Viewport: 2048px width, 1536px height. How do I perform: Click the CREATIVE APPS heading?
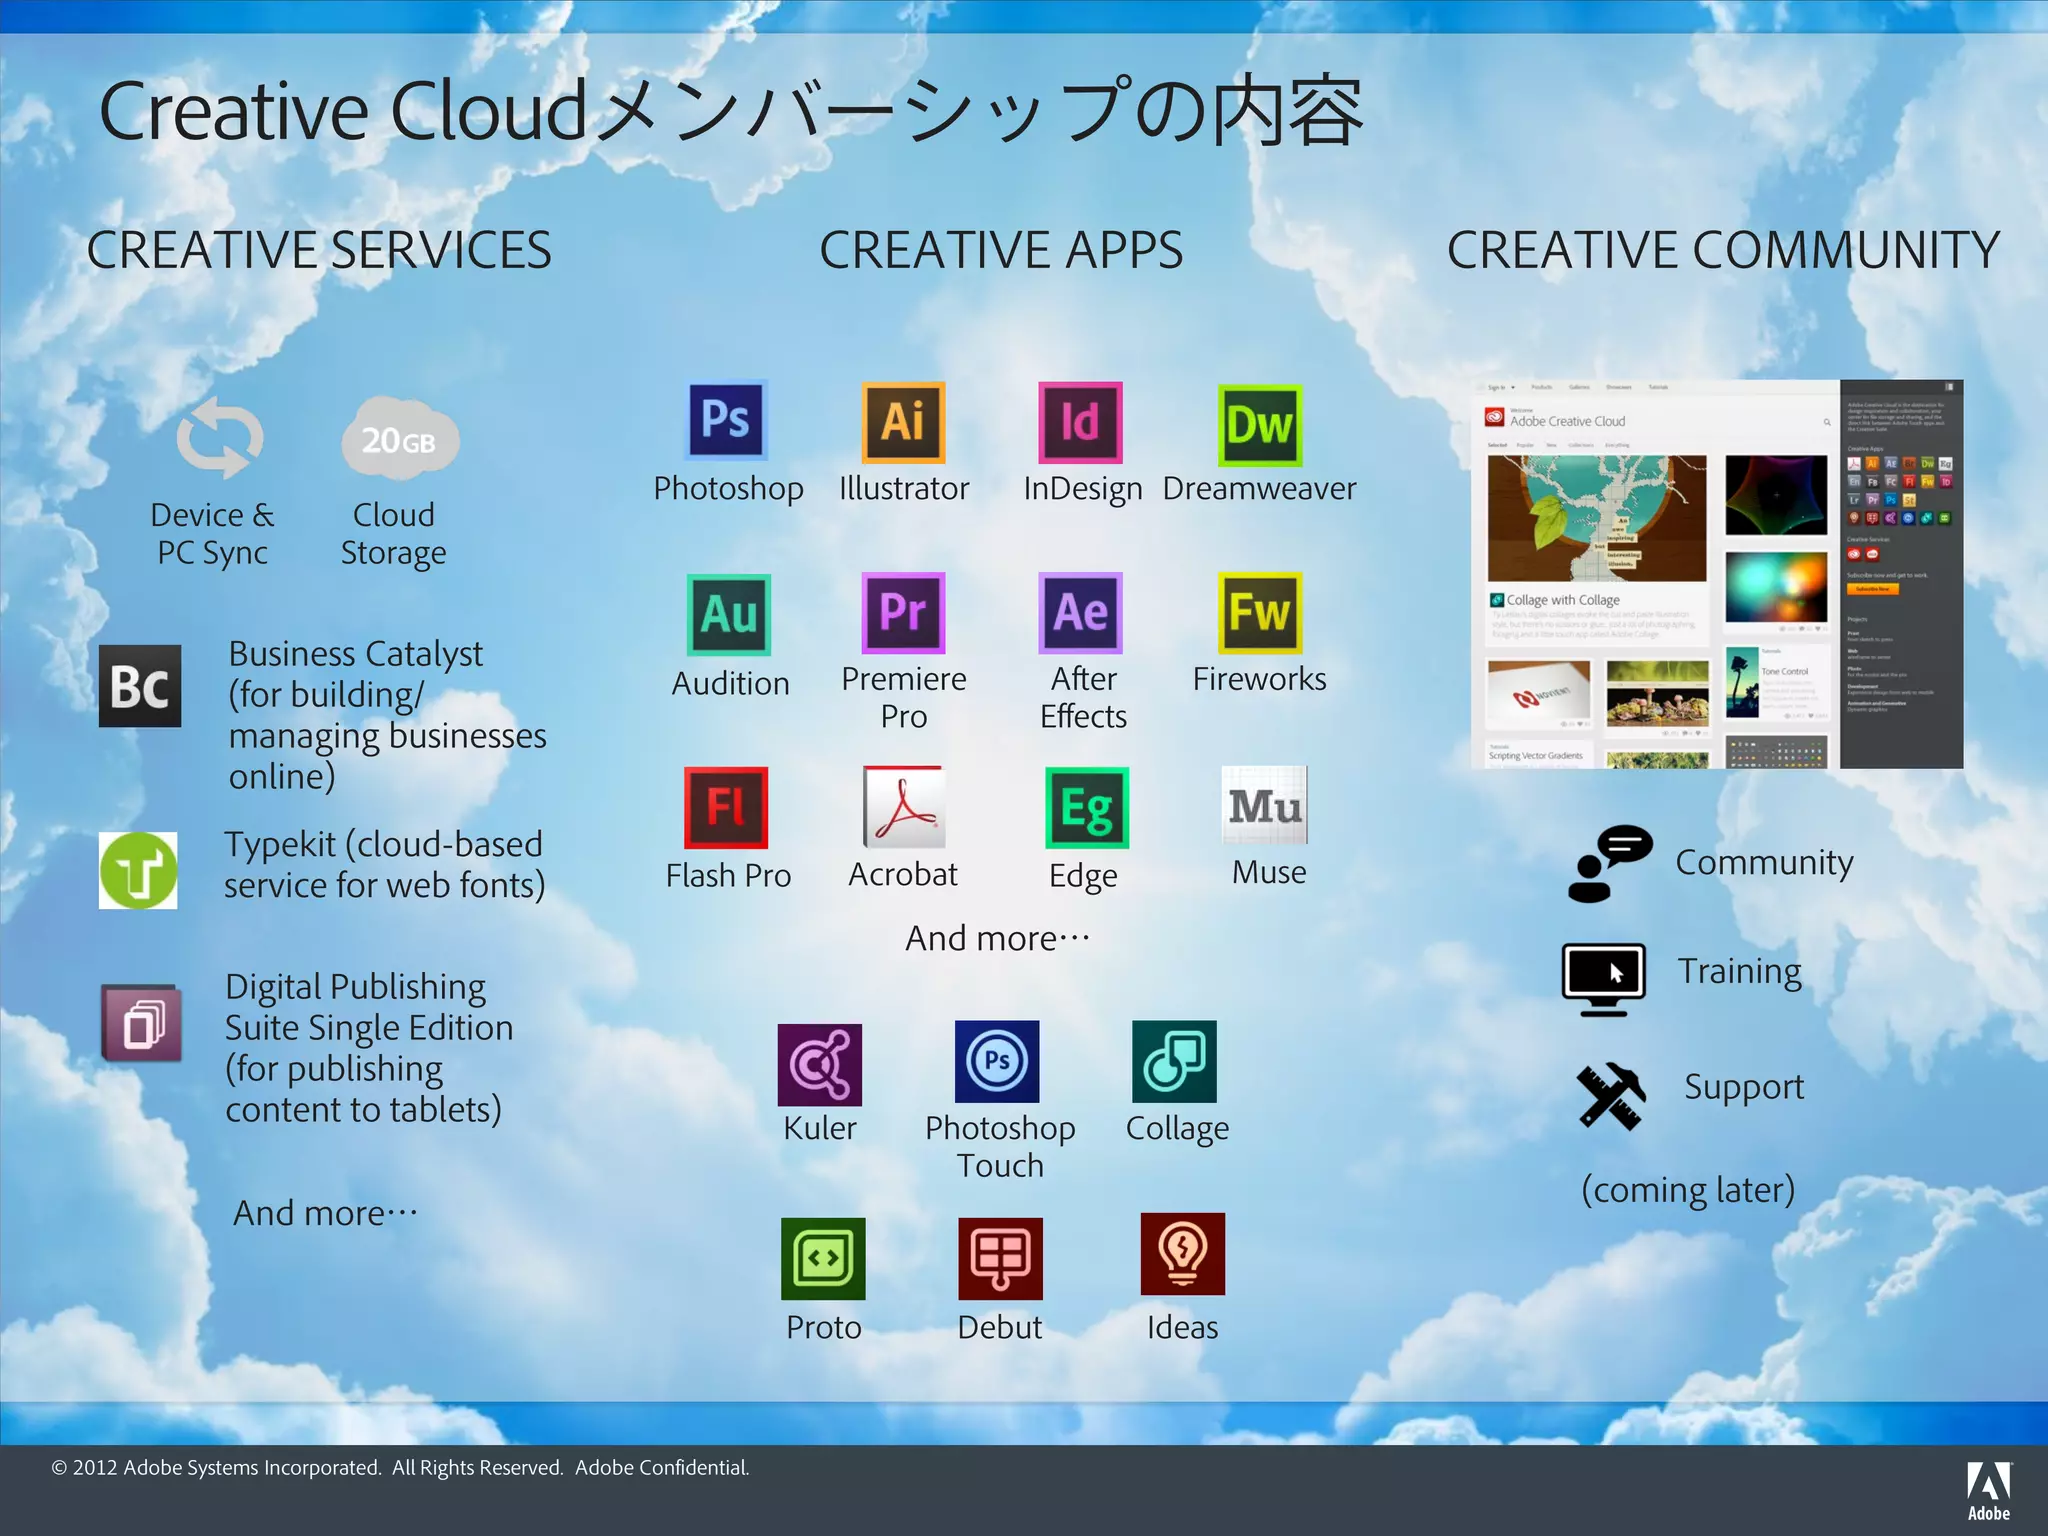point(1001,250)
